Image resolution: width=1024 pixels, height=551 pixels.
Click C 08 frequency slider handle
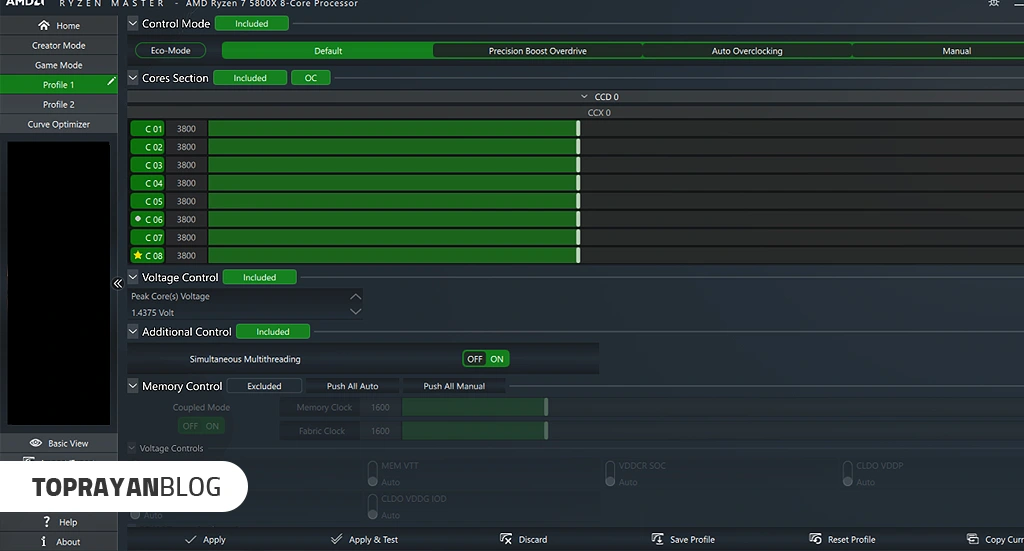click(578, 255)
